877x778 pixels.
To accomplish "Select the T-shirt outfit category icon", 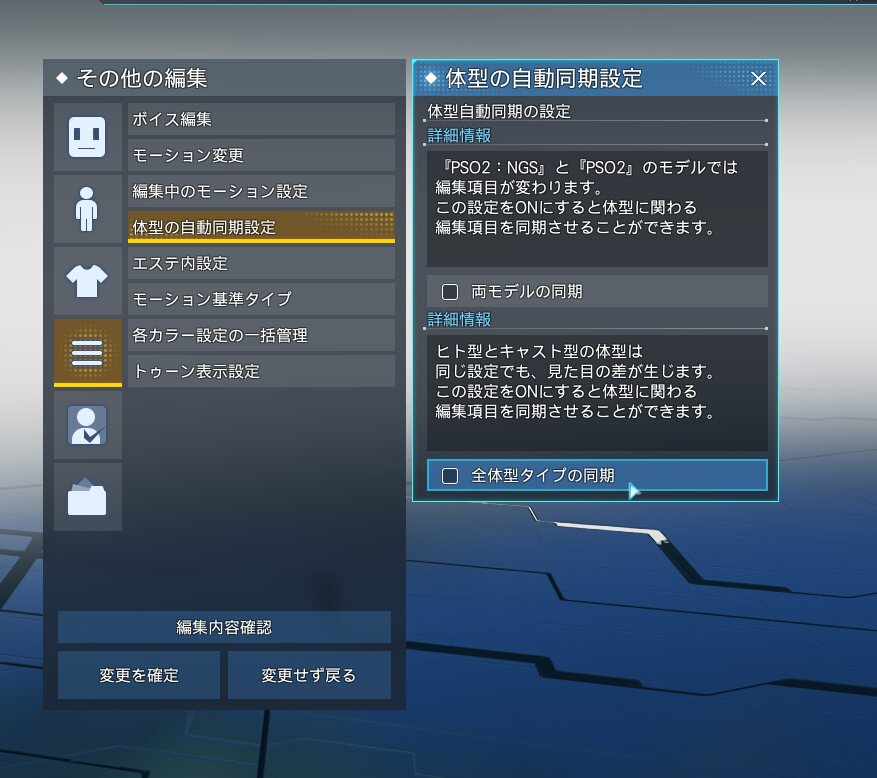I will [87, 281].
